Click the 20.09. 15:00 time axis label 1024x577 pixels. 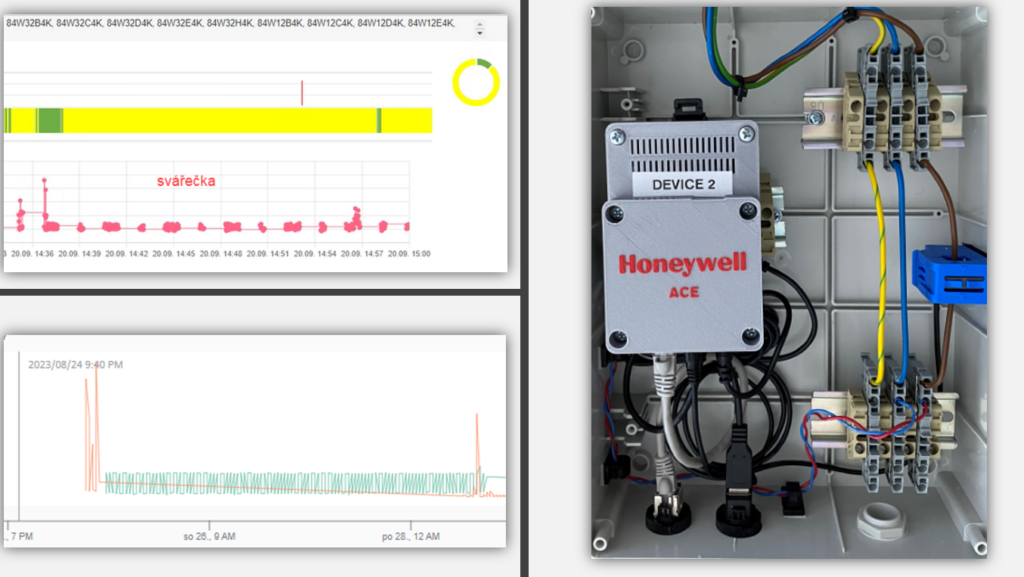(409, 254)
